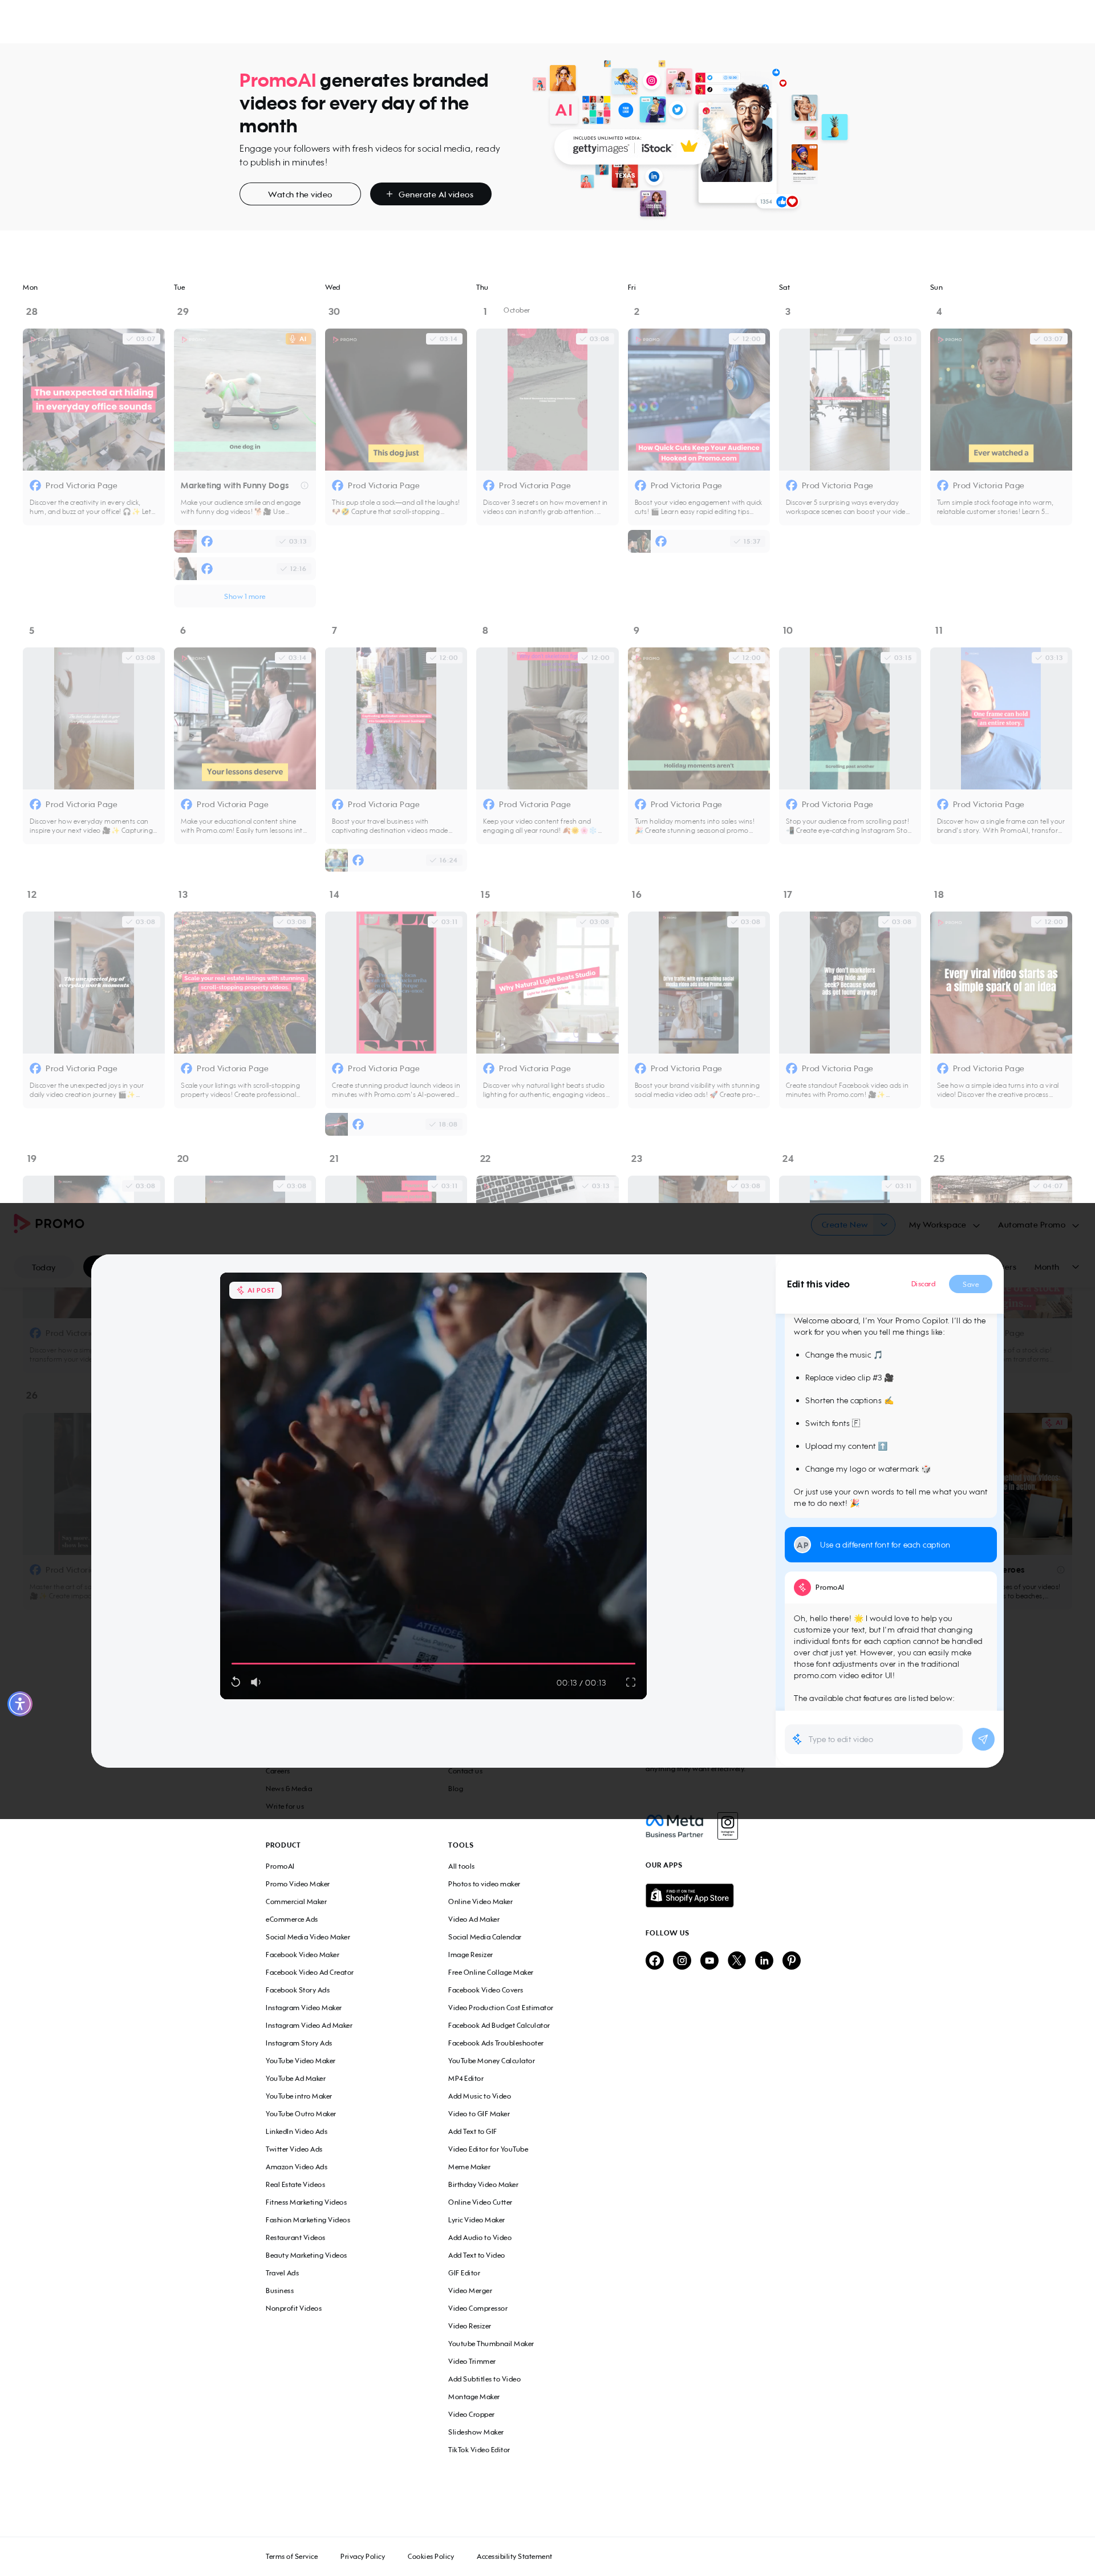Click the Watch the video button
The width and height of the screenshot is (1095, 2576).
click(x=300, y=194)
